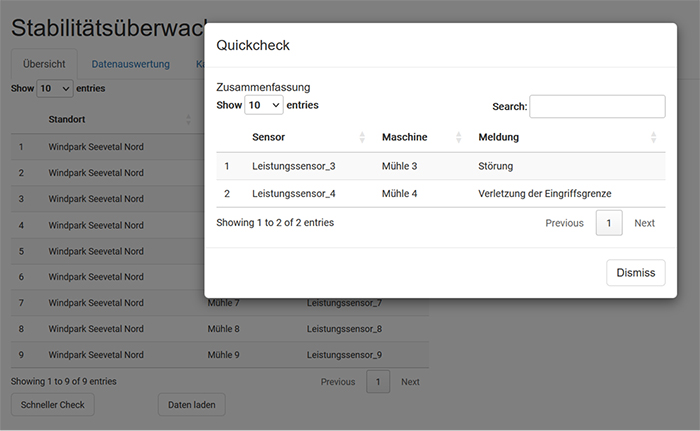Switch to the Übersicht tab
This screenshot has height=431, width=700.
(x=44, y=64)
